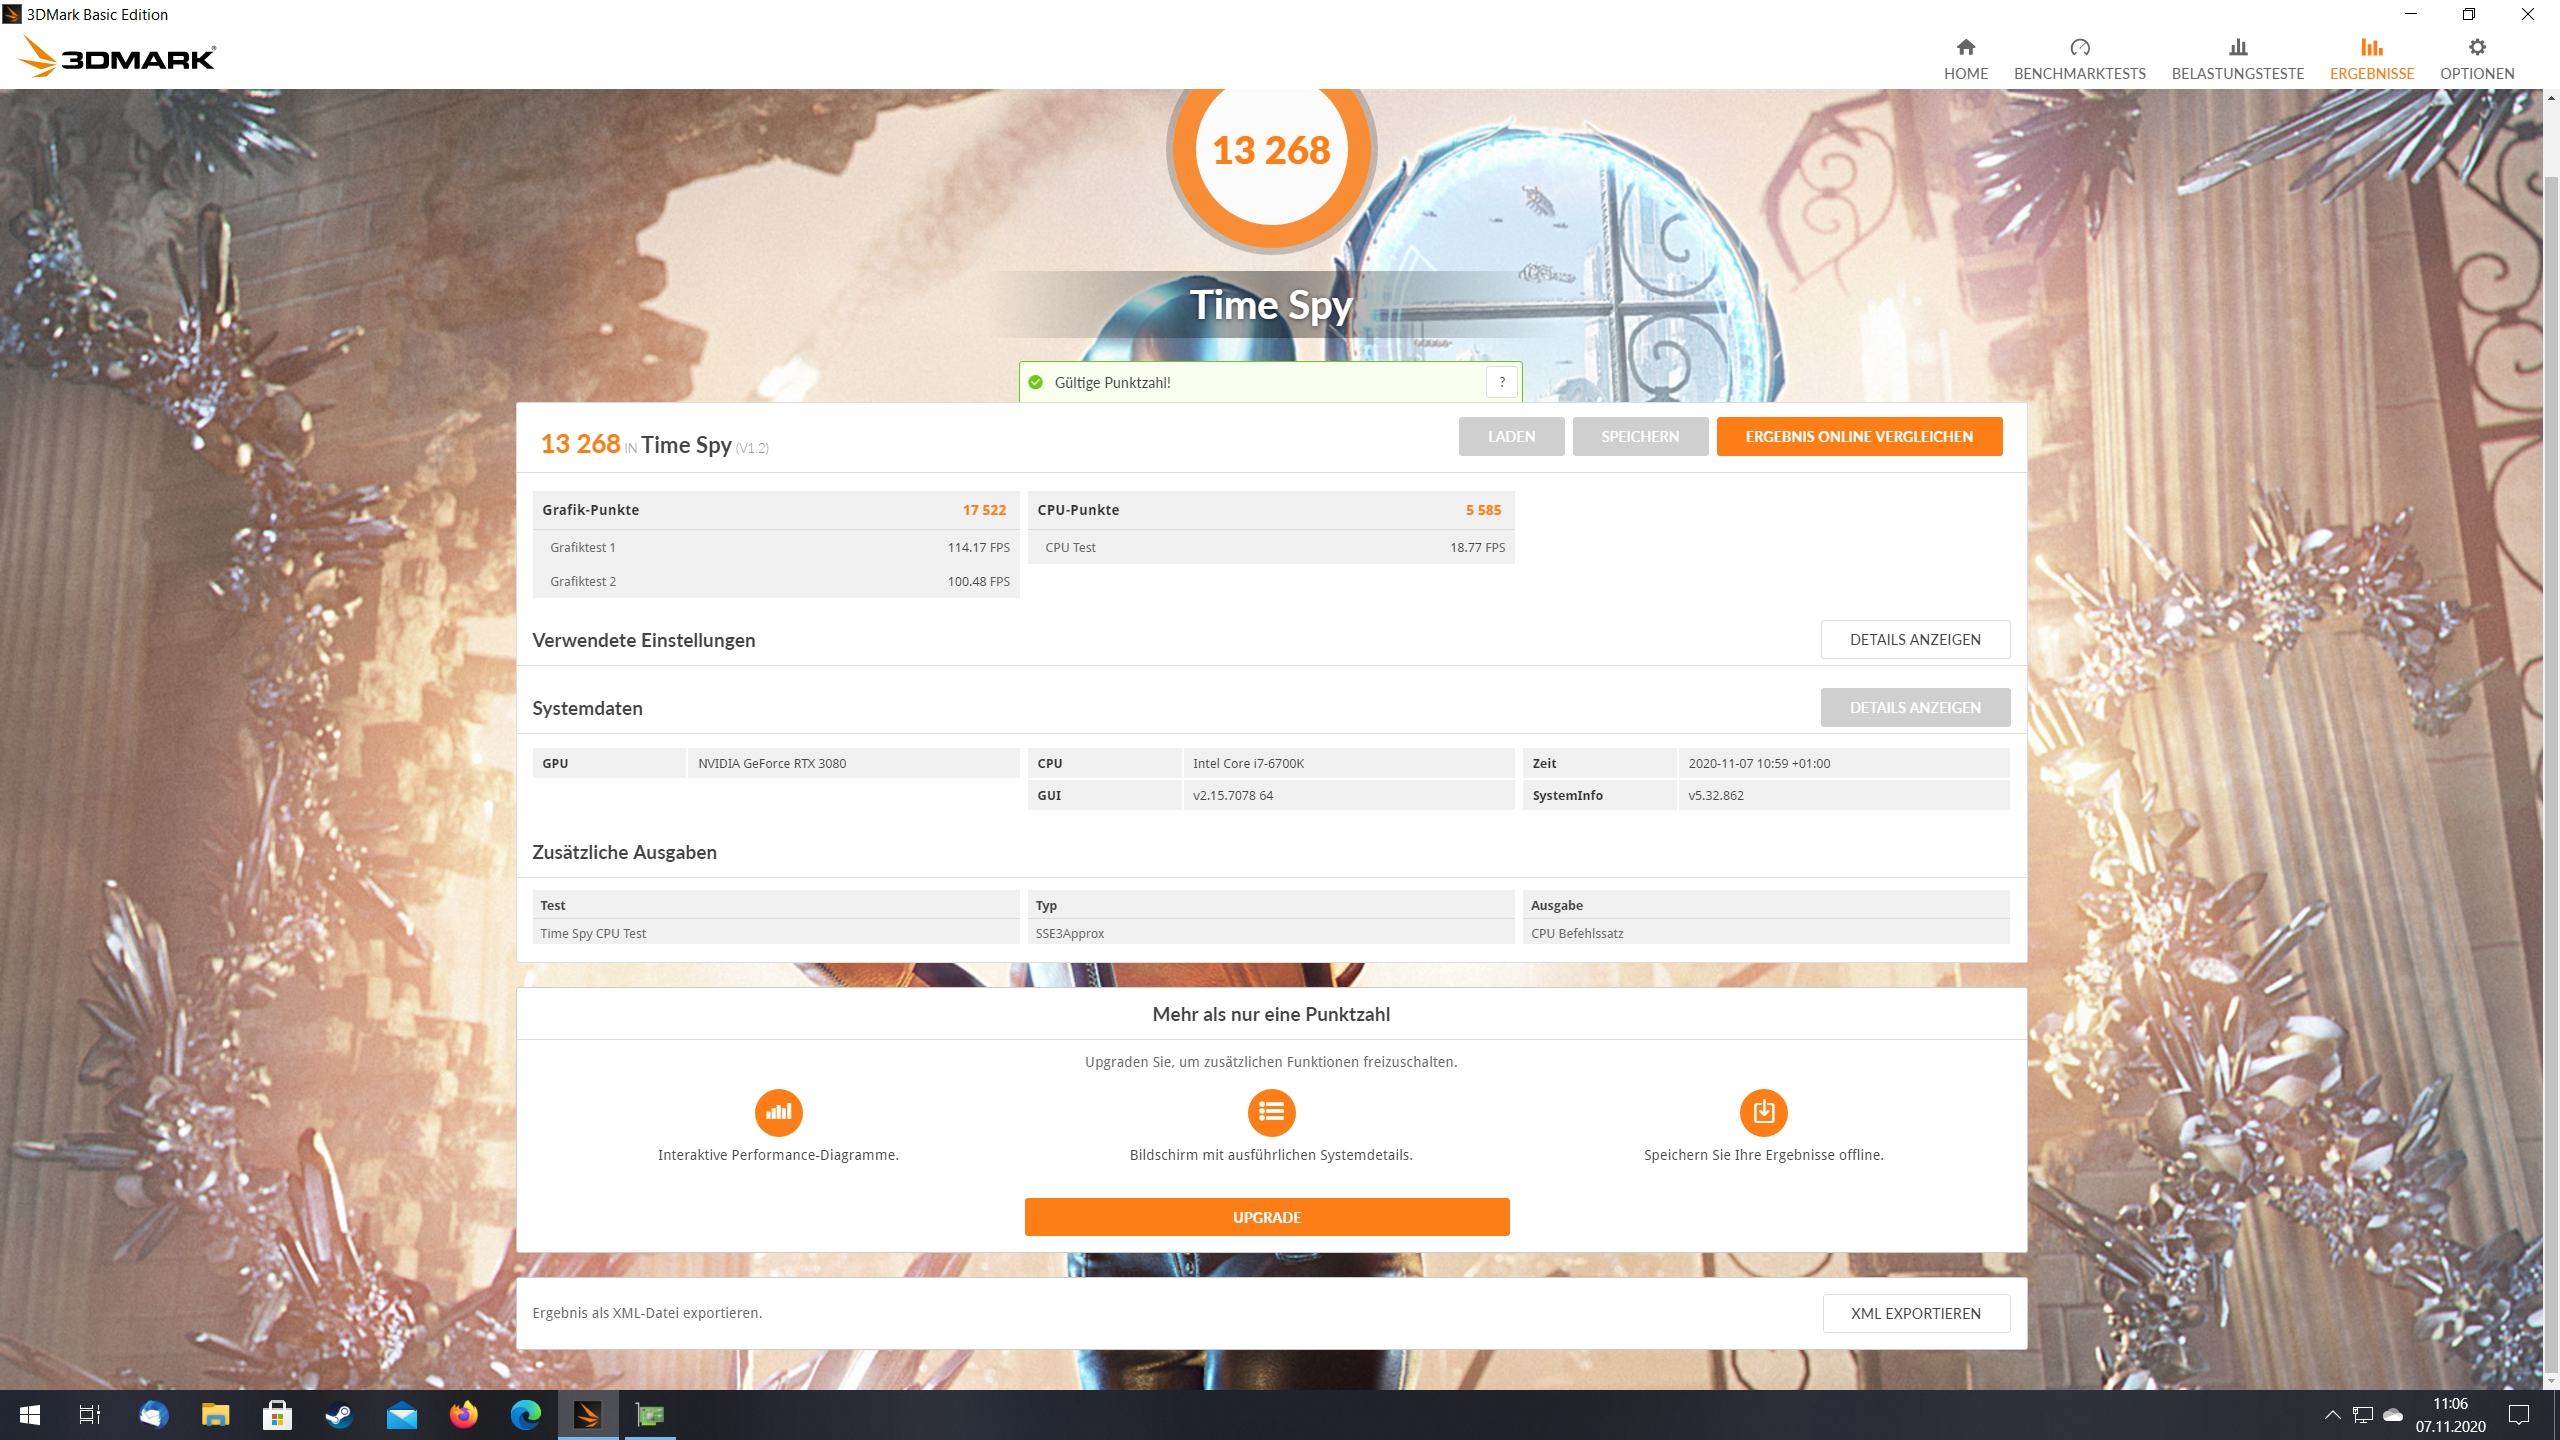2560x1440 pixels.
Task: Open the Optionen tab
Action: (x=2476, y=60)
